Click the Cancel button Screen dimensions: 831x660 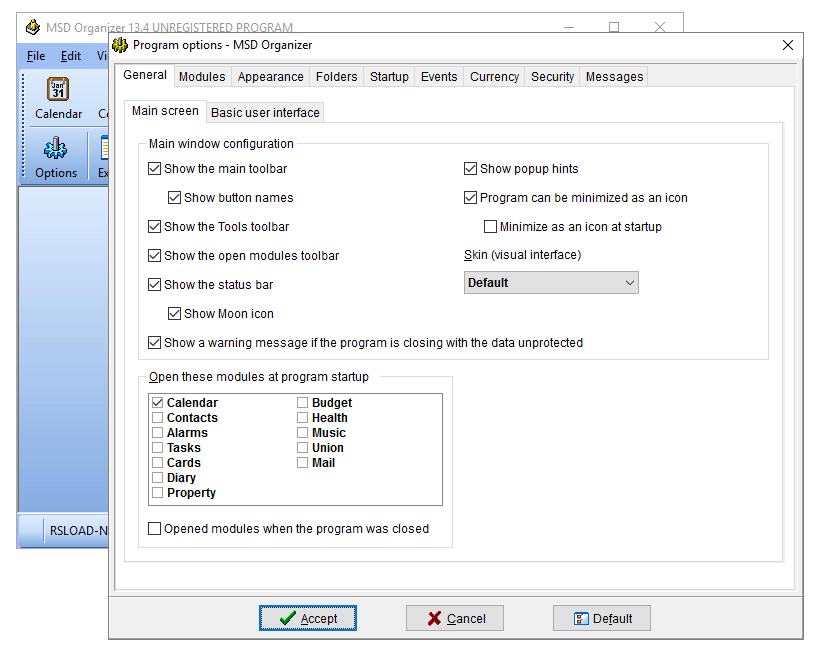coord(455,618)
